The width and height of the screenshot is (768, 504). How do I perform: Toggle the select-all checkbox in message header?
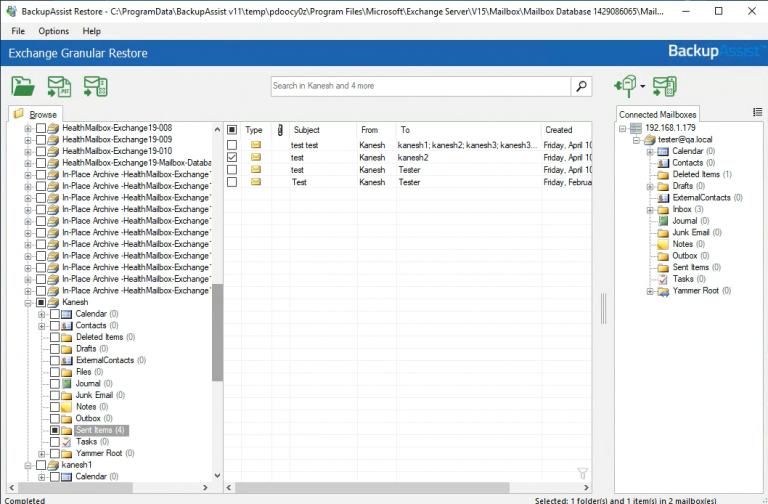pos(232,130)
